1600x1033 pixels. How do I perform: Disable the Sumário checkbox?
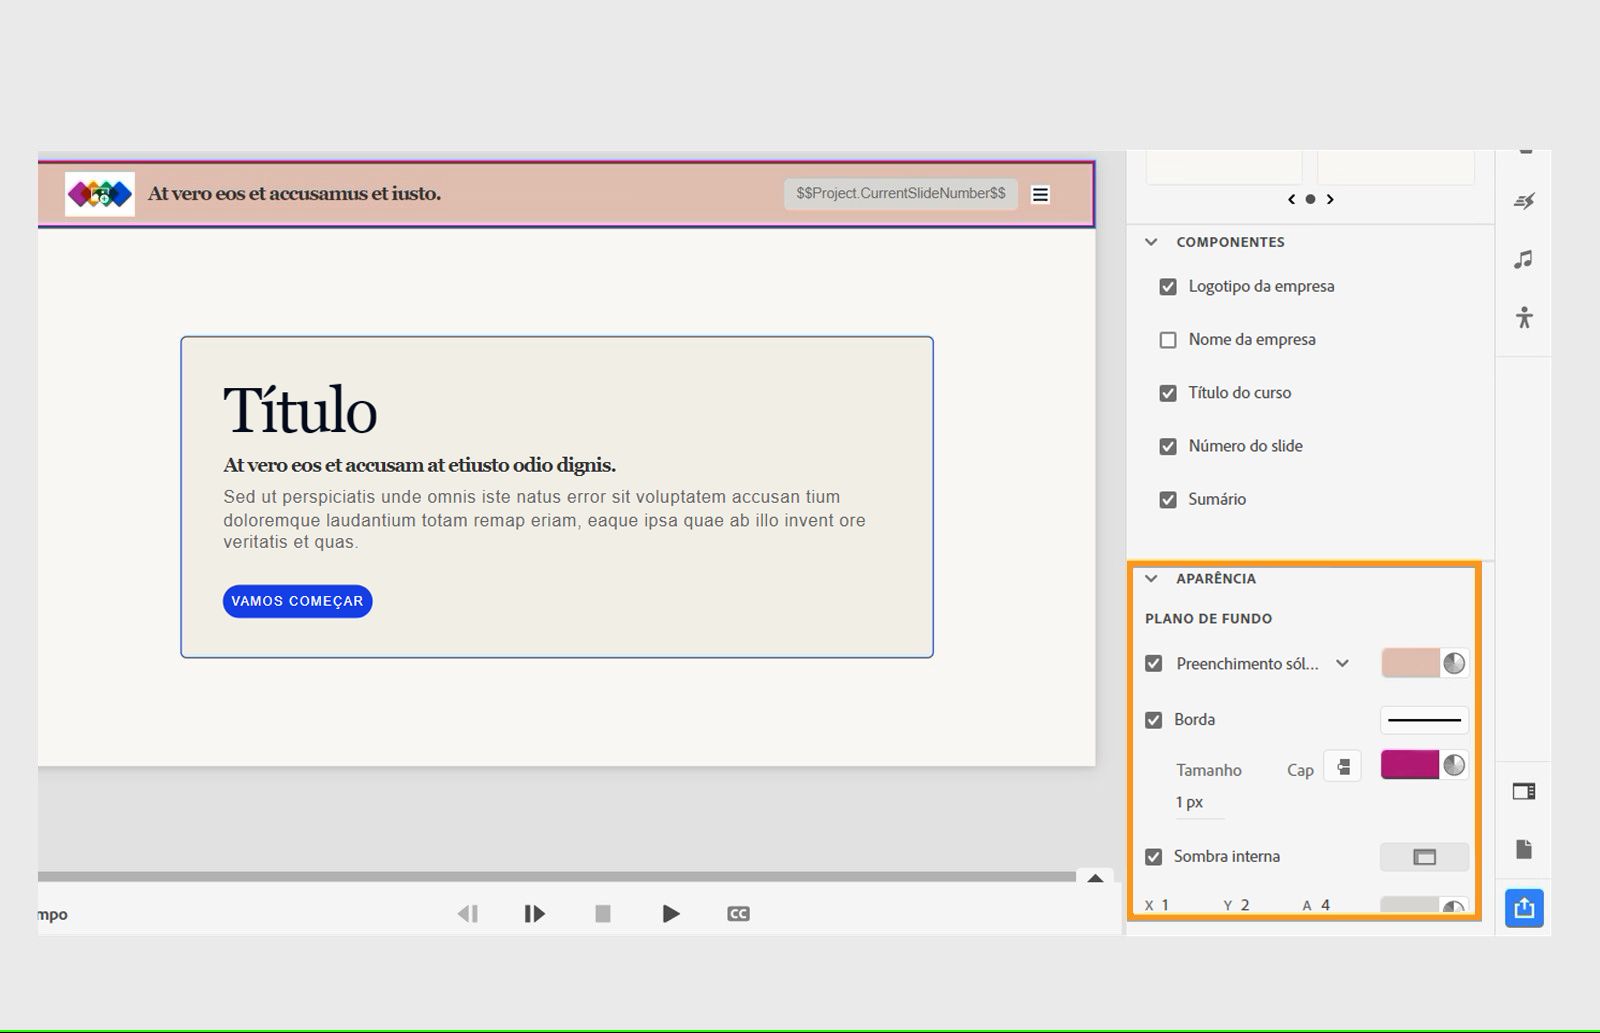1168,499
